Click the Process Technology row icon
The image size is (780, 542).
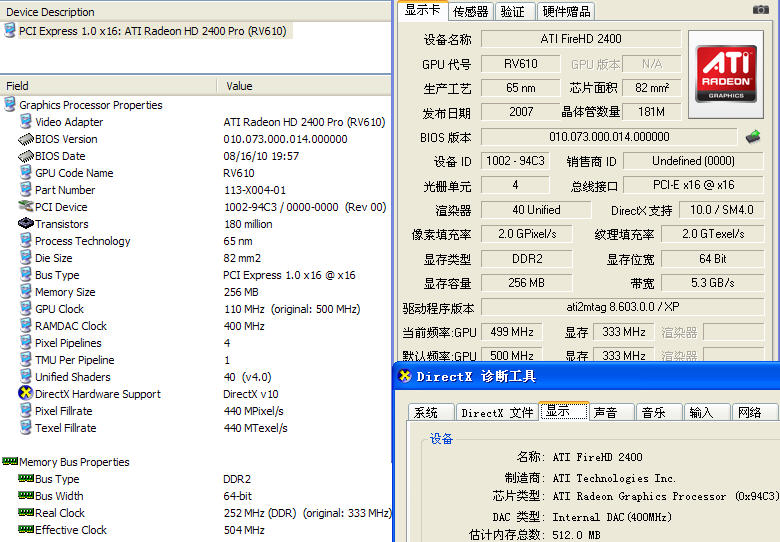[25, 241]
